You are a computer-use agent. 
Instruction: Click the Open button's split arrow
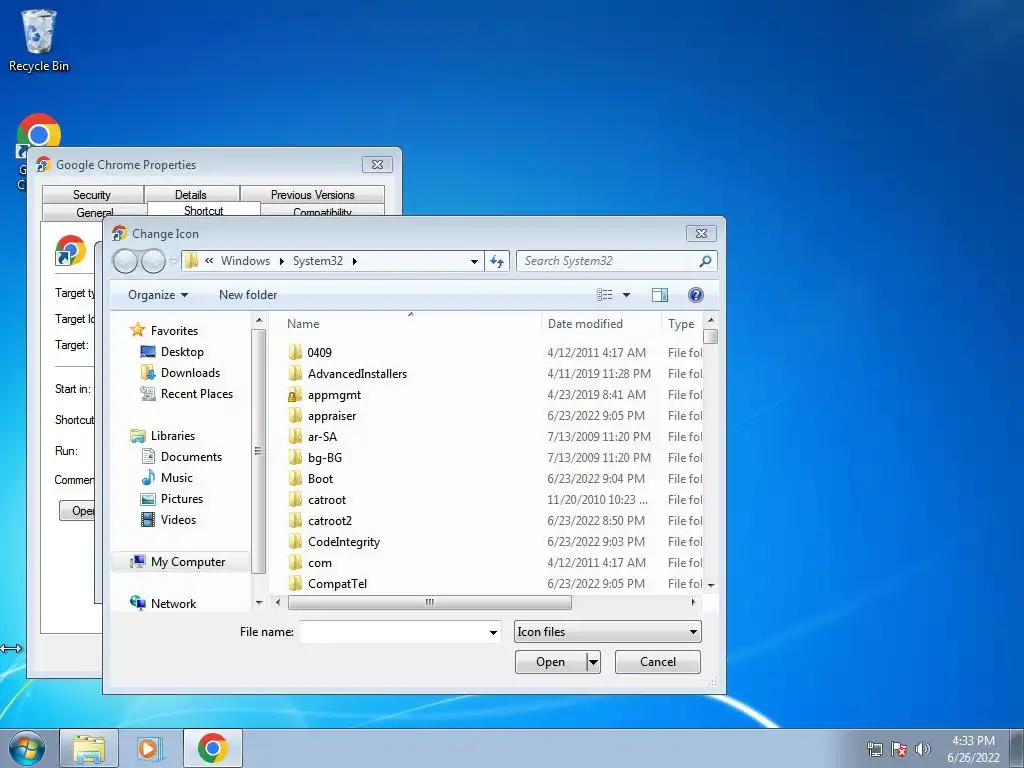593,662
